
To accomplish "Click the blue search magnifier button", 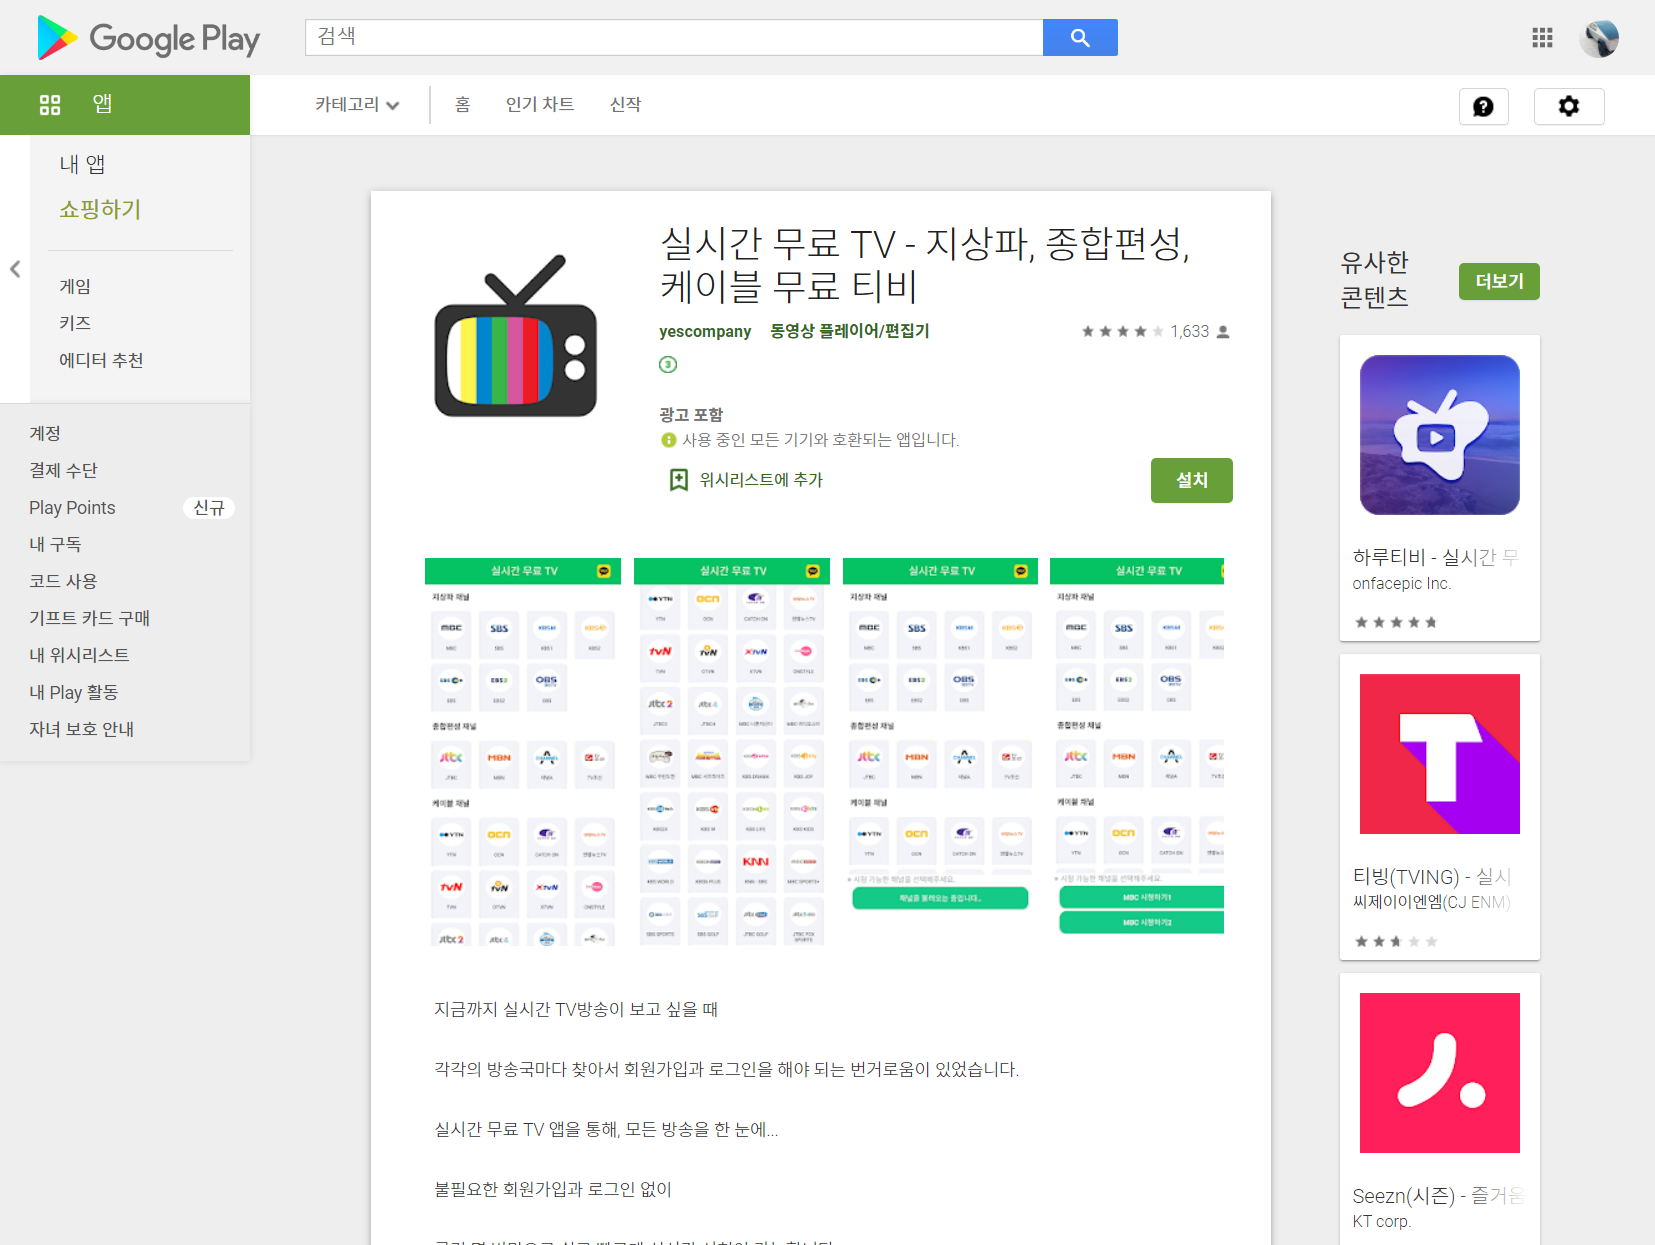I will pos(1080,37).
